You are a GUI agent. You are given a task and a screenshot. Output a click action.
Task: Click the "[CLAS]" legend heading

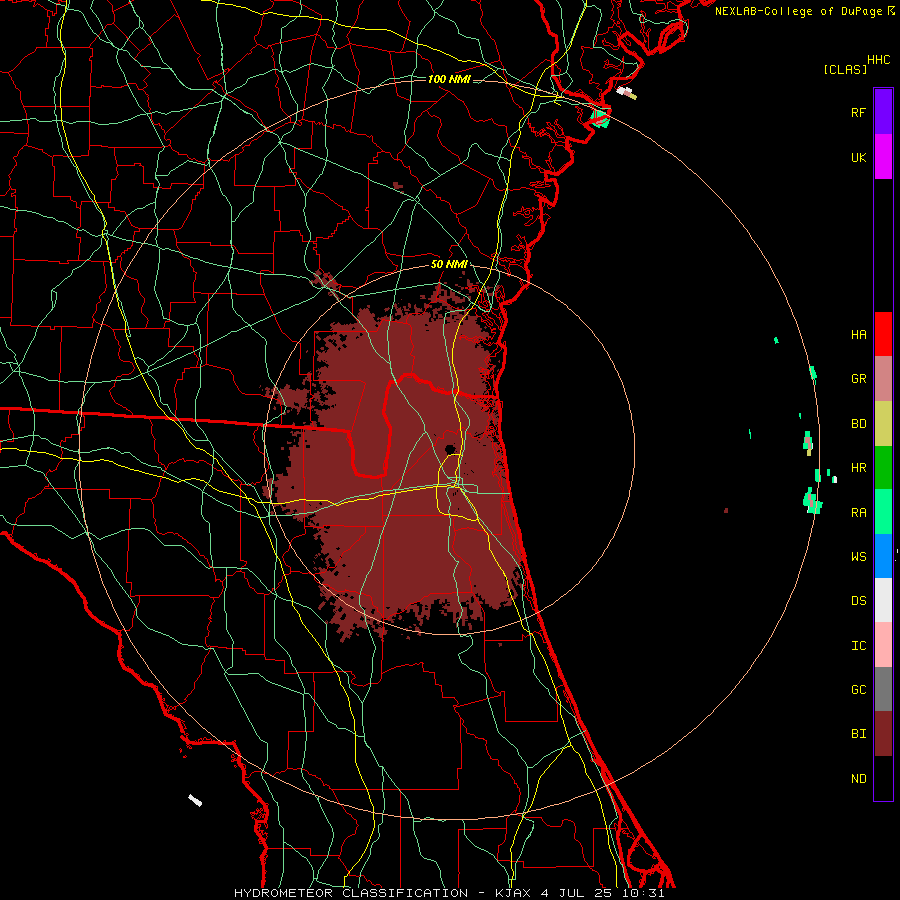tap(845, 69)
